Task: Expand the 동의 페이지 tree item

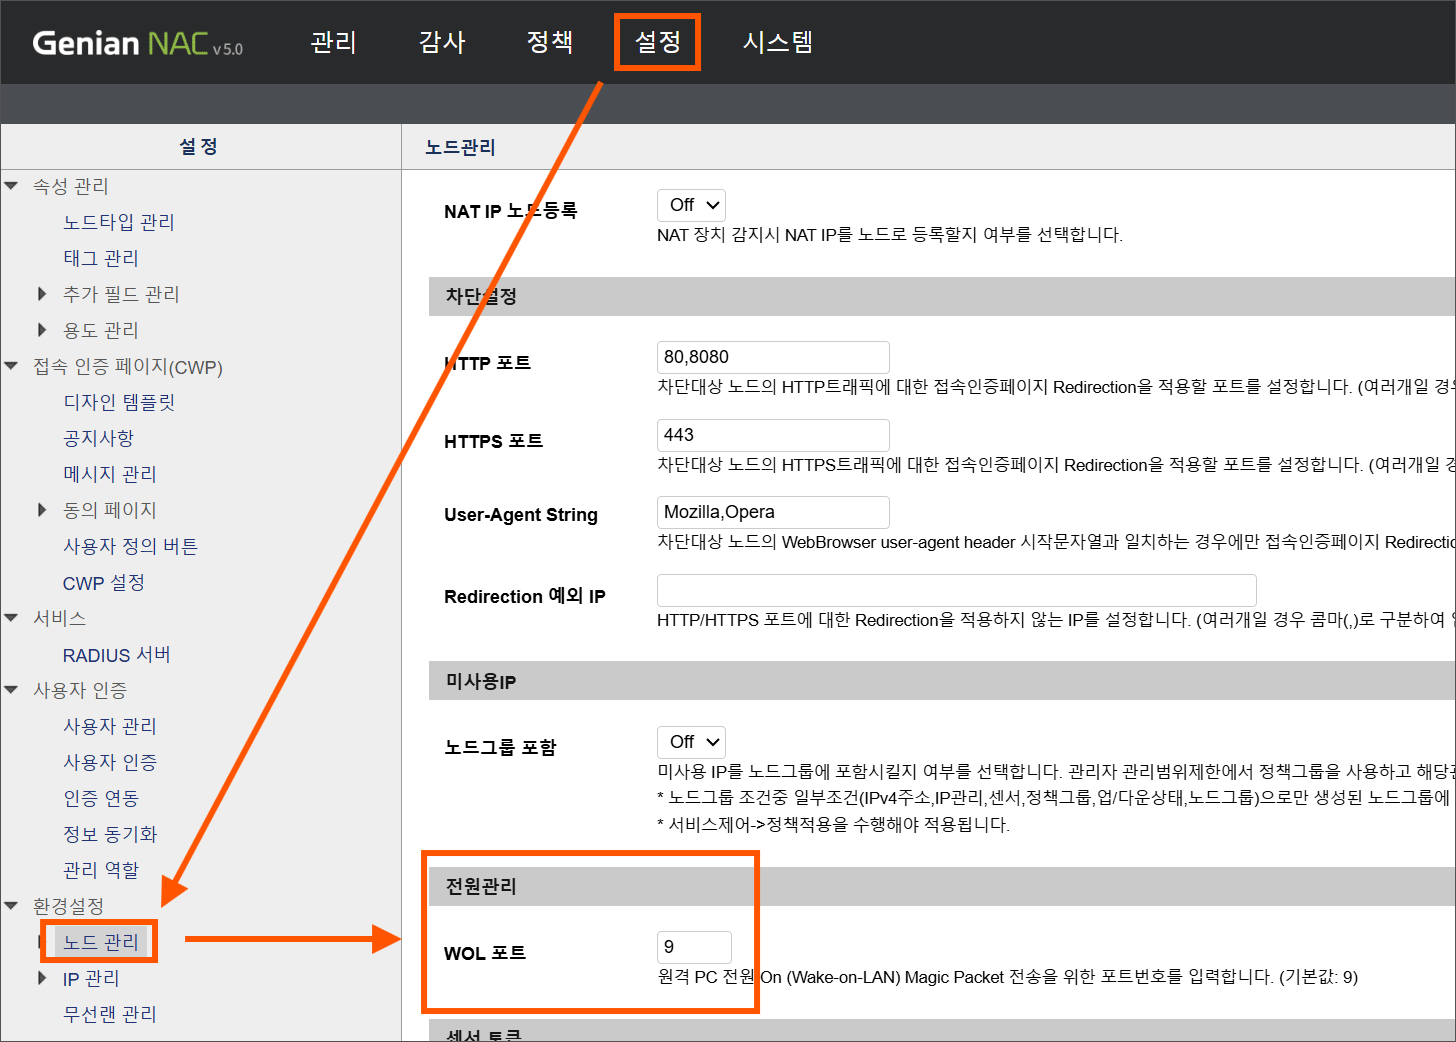Action: (x=42, y=510)
